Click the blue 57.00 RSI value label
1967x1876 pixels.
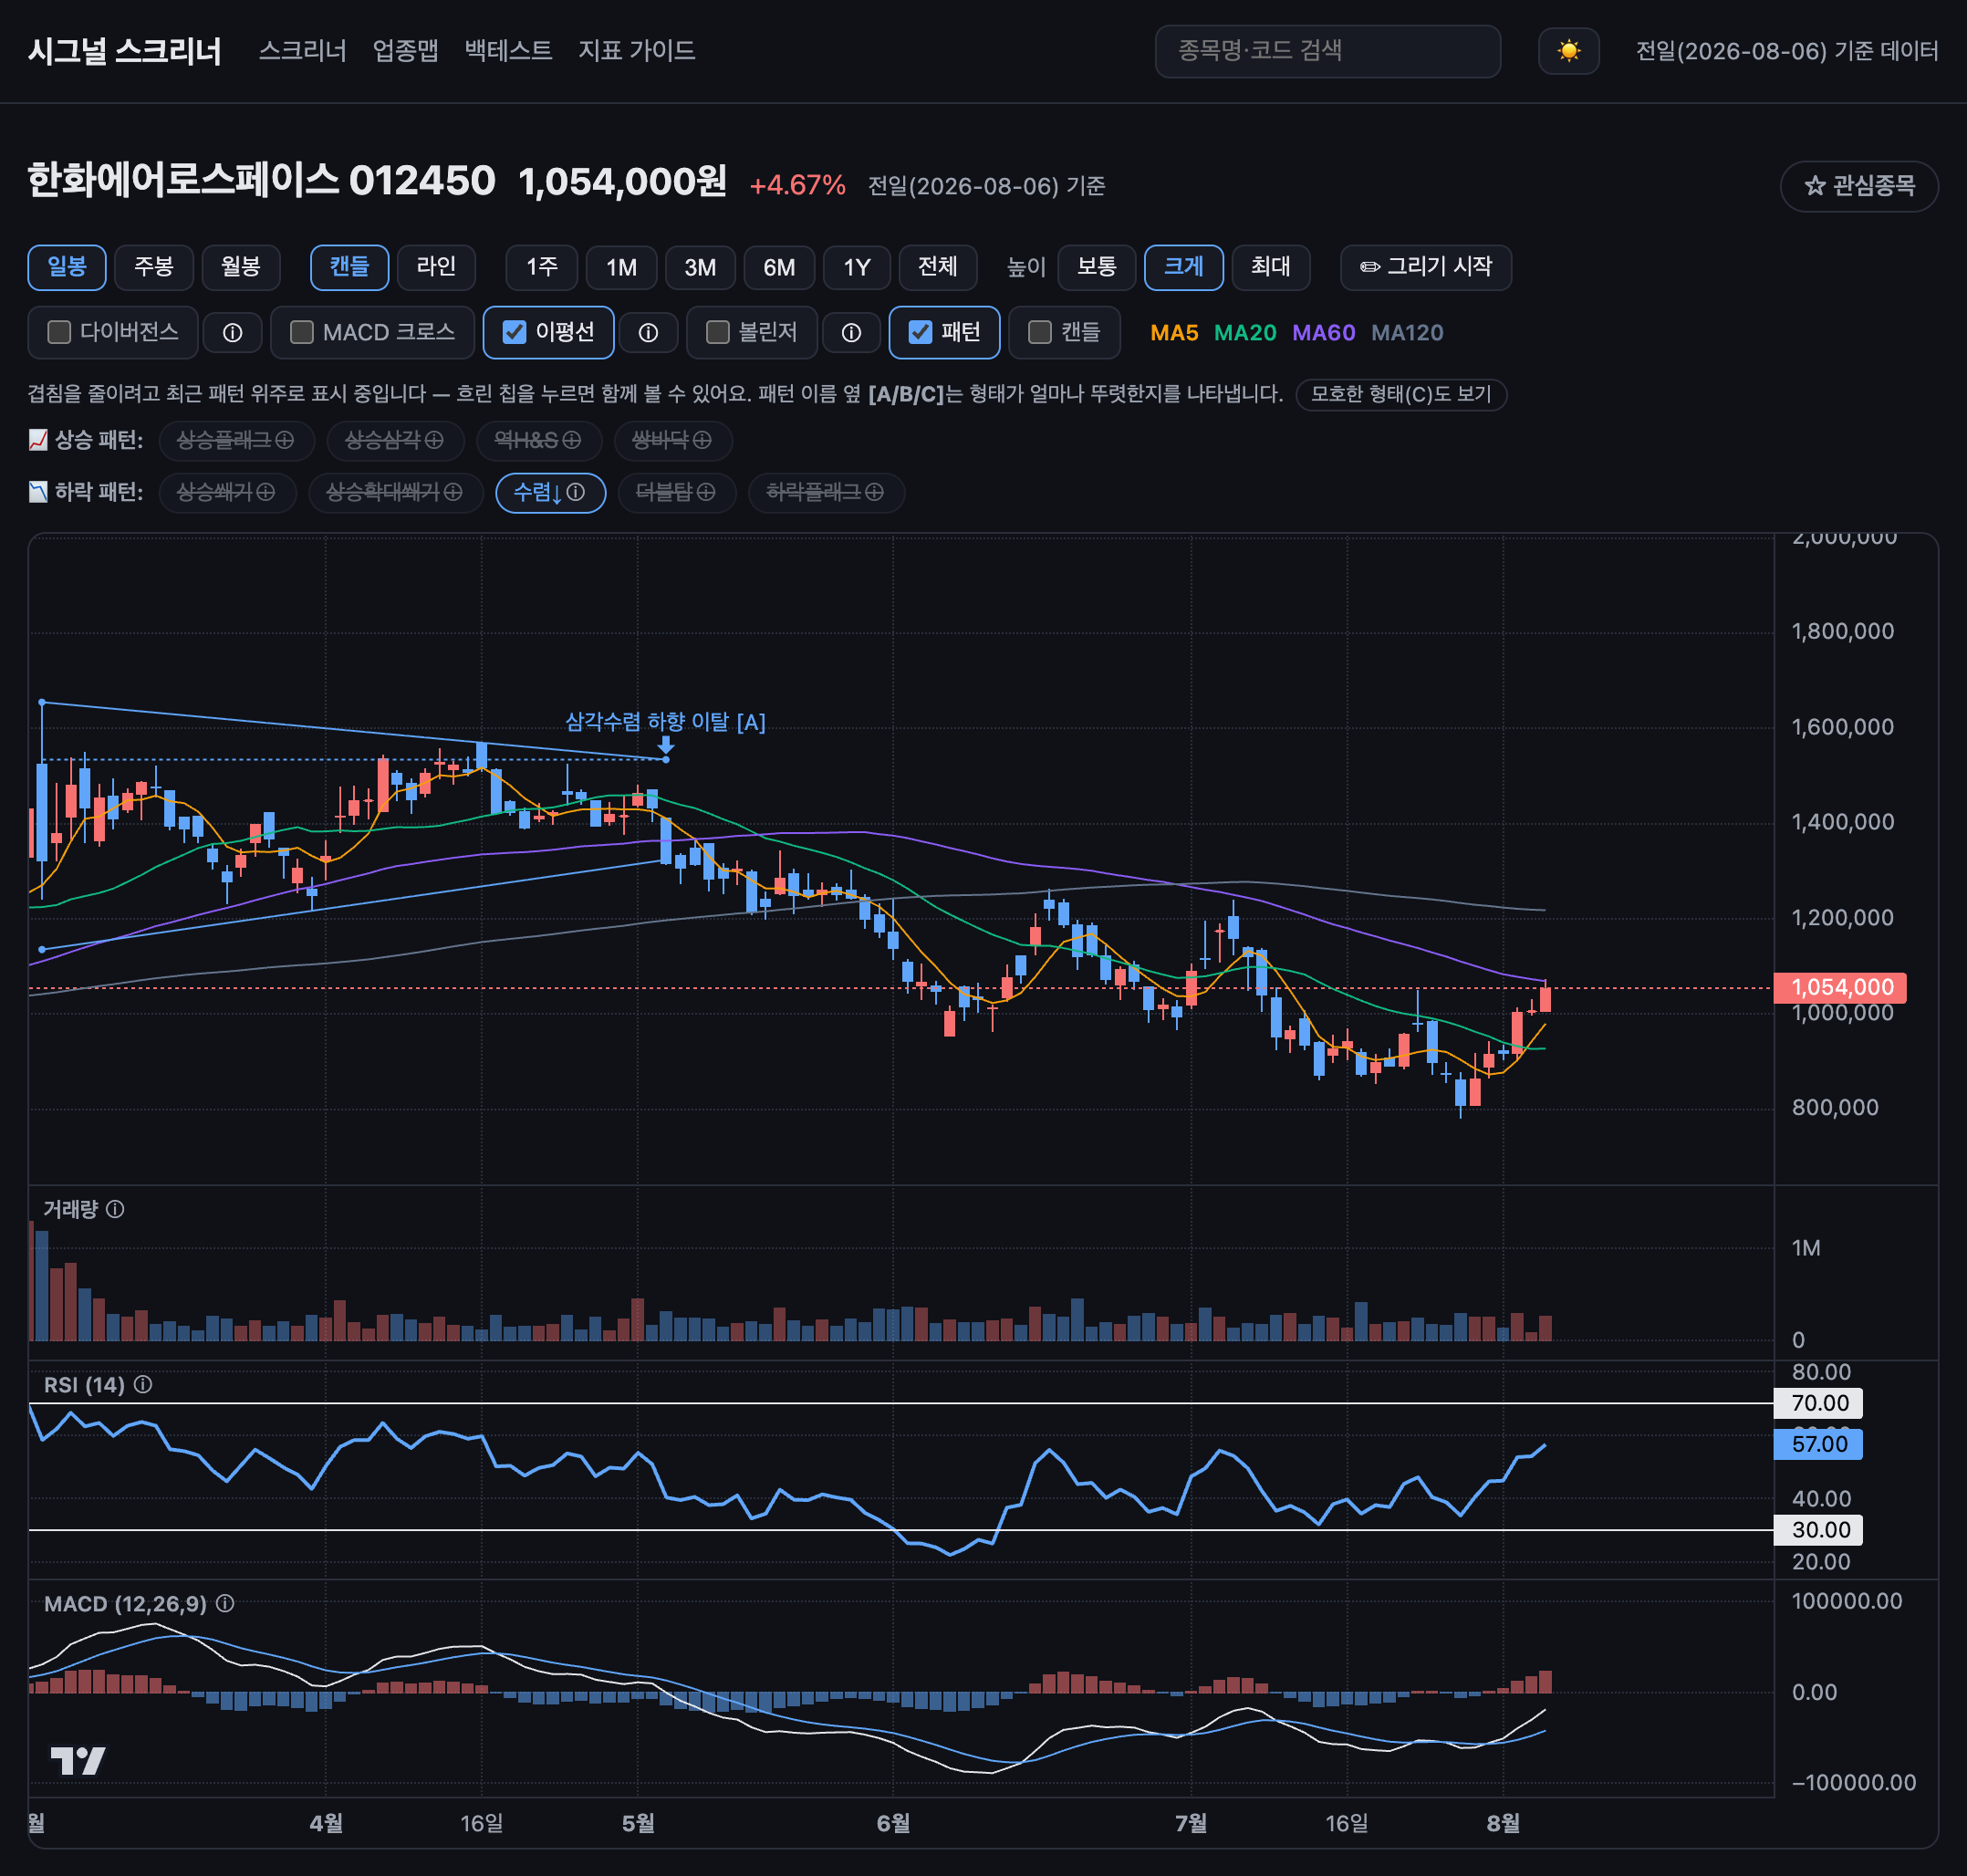[1818, 1444]
